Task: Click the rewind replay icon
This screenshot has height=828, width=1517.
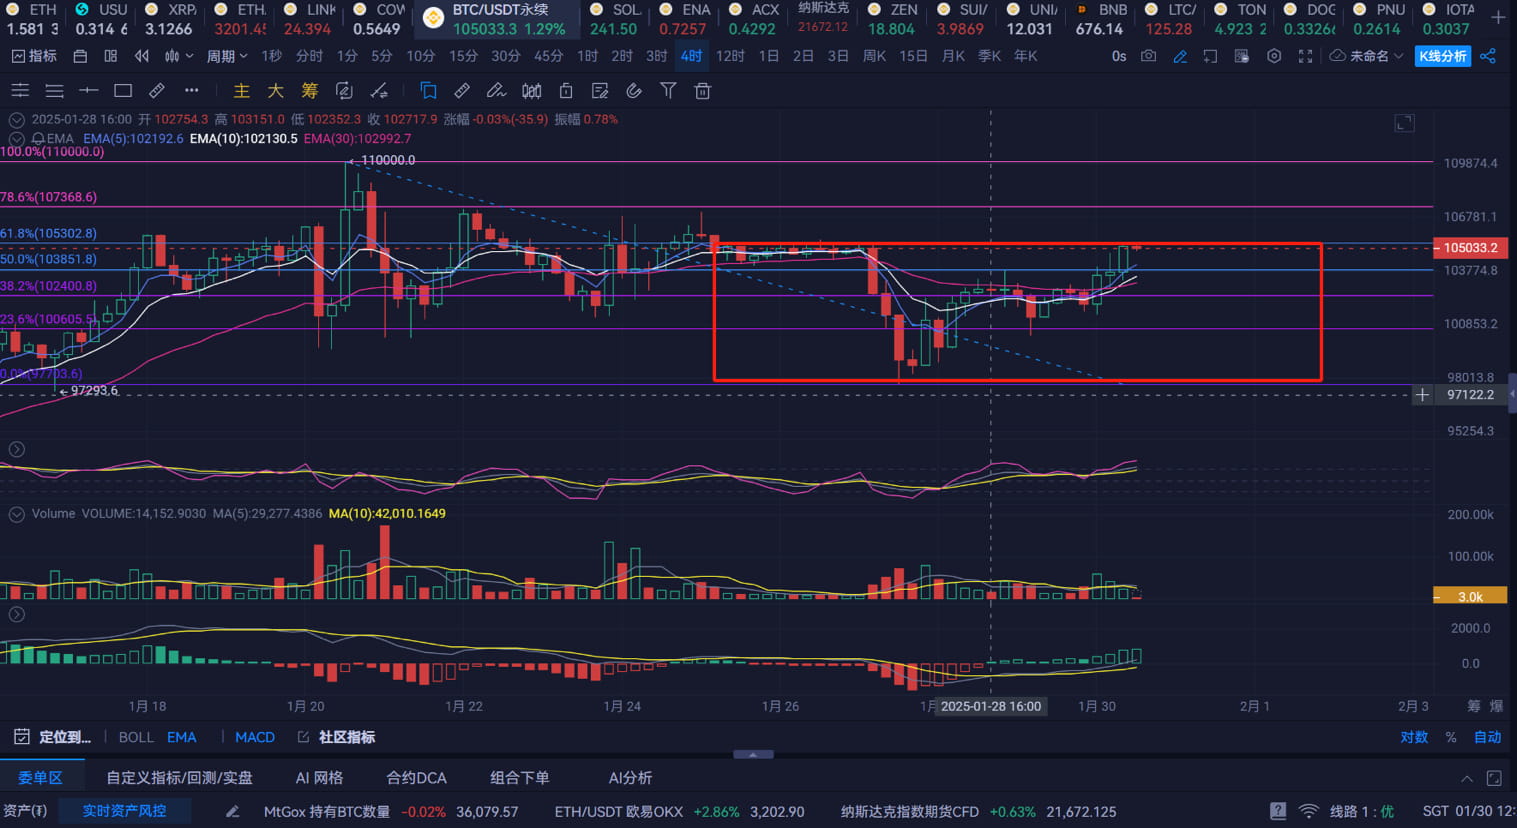Action: (142, 56)
